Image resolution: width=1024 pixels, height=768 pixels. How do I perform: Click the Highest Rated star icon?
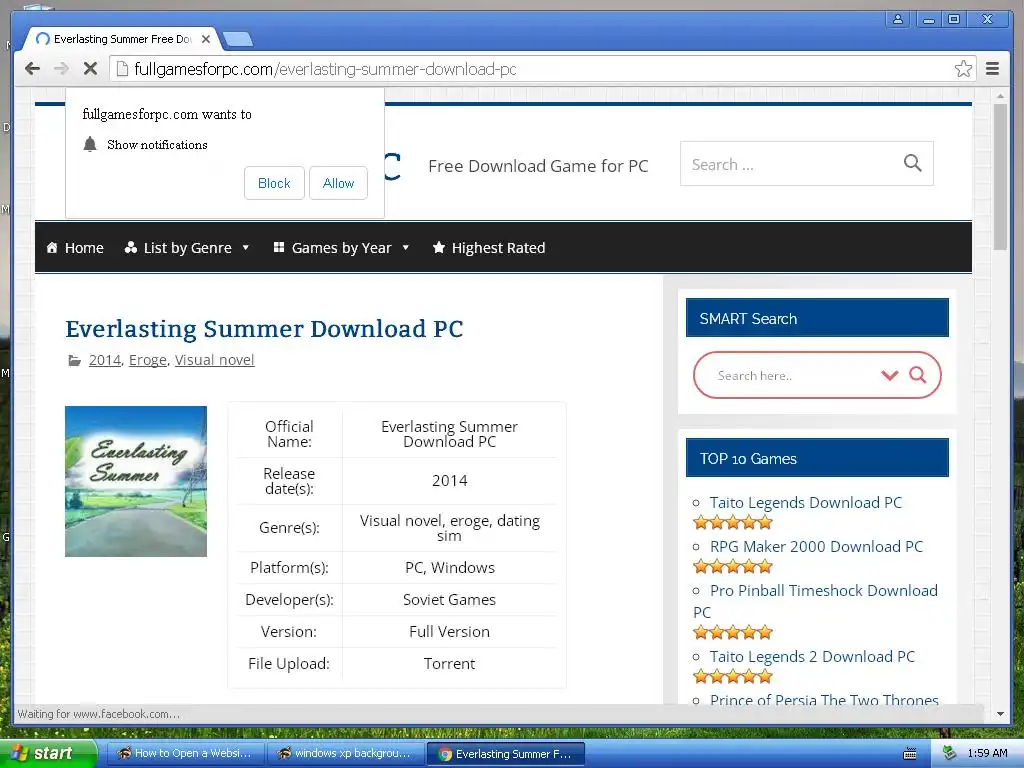click(439, 248)
